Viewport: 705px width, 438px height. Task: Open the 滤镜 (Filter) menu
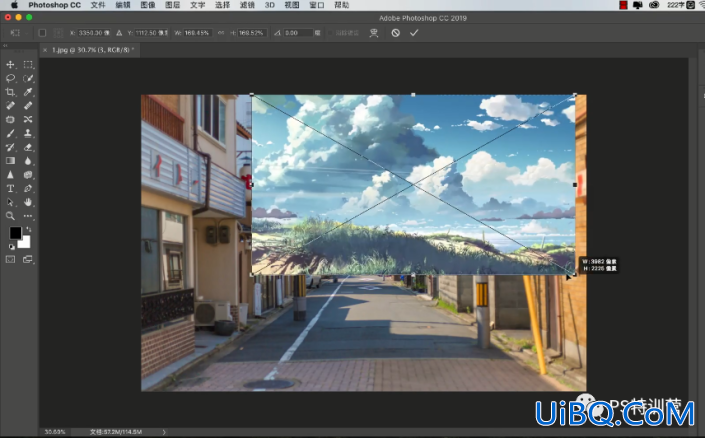tap(247, 5)
